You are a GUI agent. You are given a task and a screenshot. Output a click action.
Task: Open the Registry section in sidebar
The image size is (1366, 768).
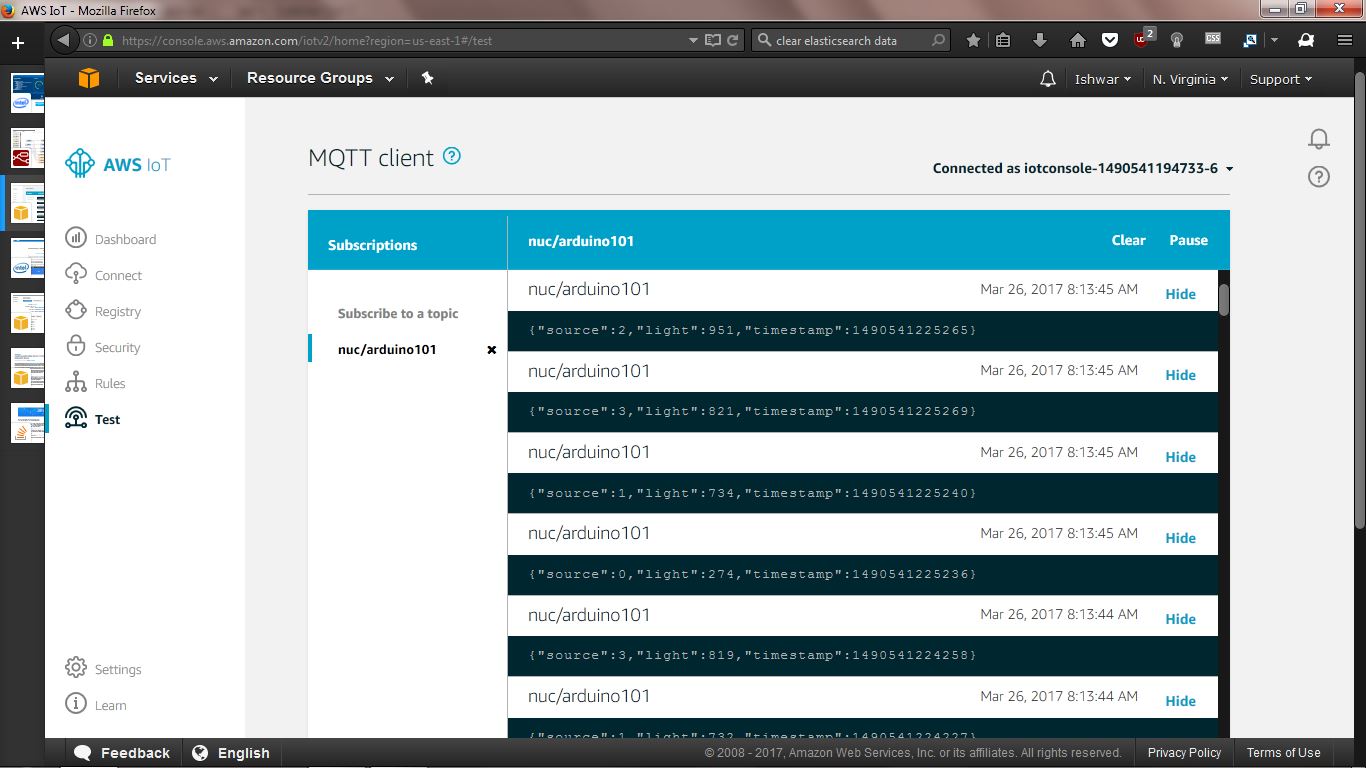click(103, 311)
